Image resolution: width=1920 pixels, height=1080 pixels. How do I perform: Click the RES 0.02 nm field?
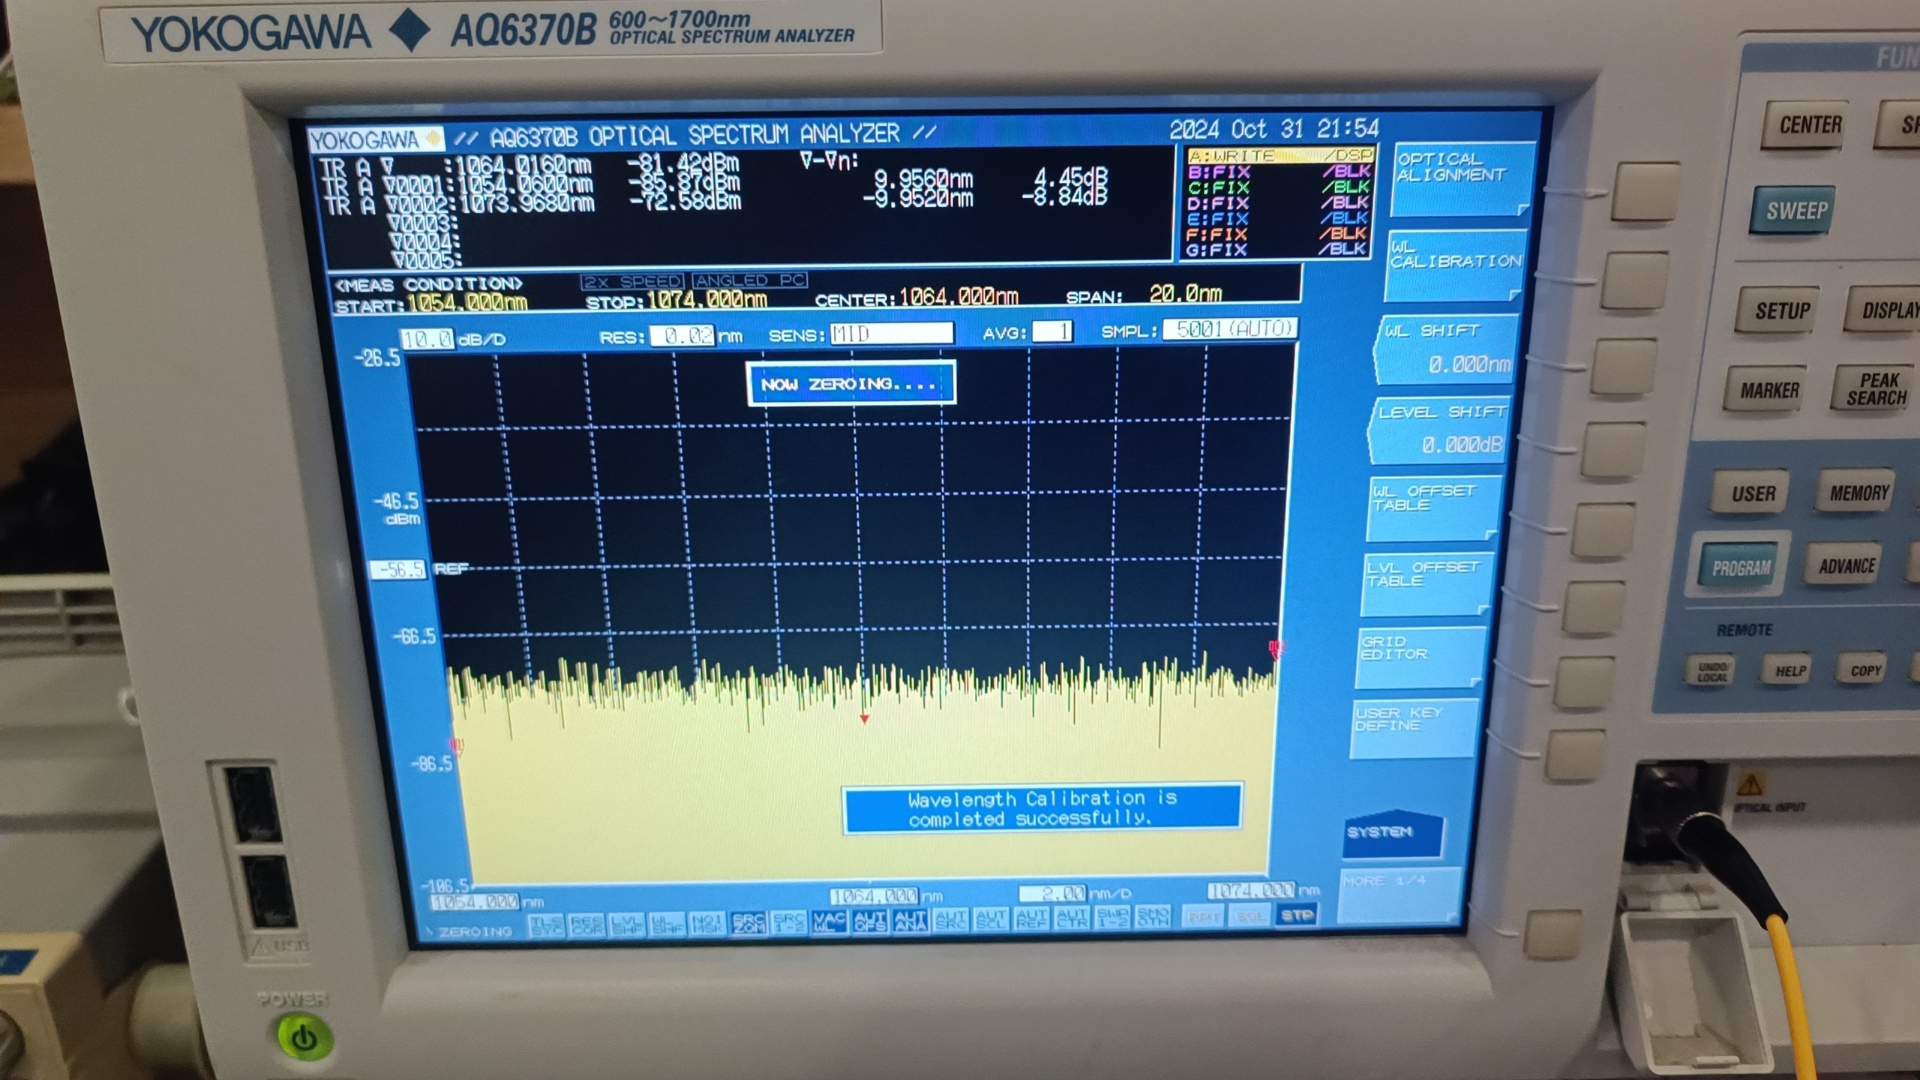tap(682, 336)
